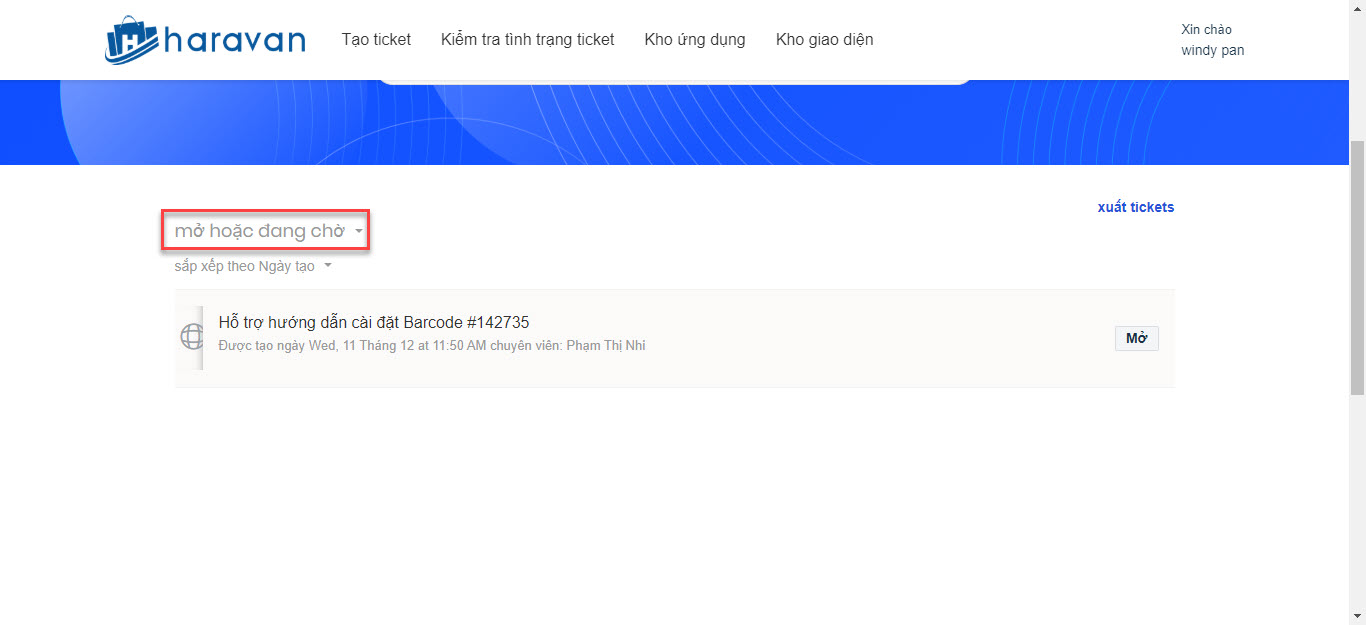Open the "mở hoặc đang chờ" status filter
Screen dimensions: 1366x625
click(259, 231)
